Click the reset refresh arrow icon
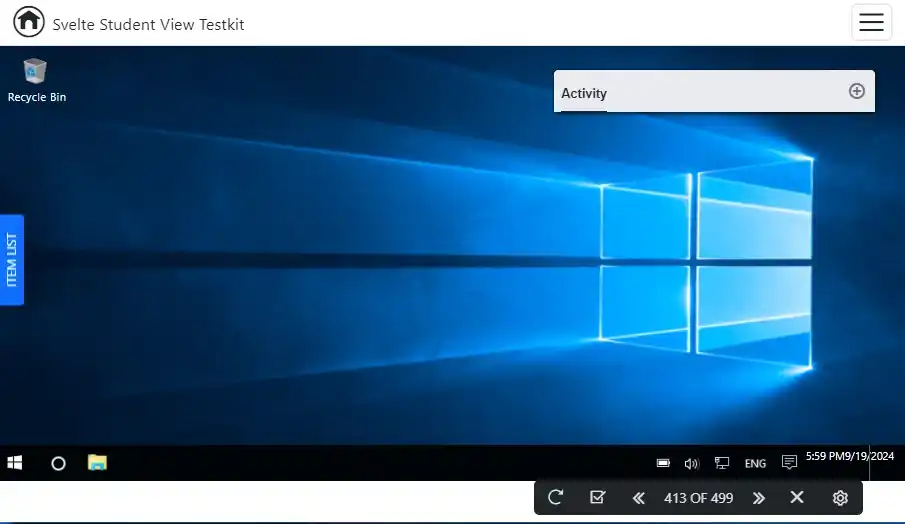 point(556,497)
